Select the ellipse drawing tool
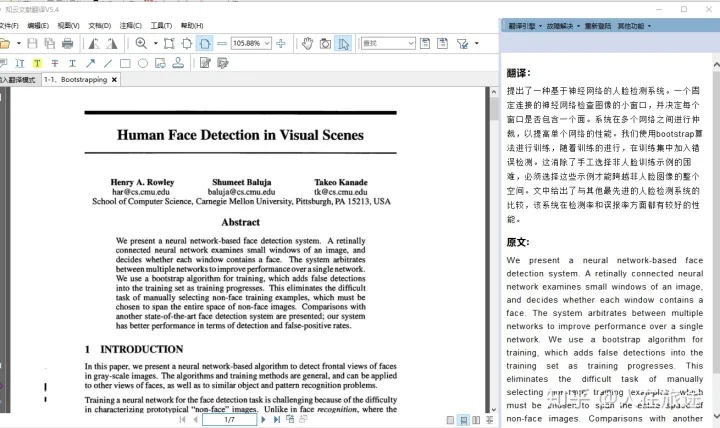 [x=143, y=63]
